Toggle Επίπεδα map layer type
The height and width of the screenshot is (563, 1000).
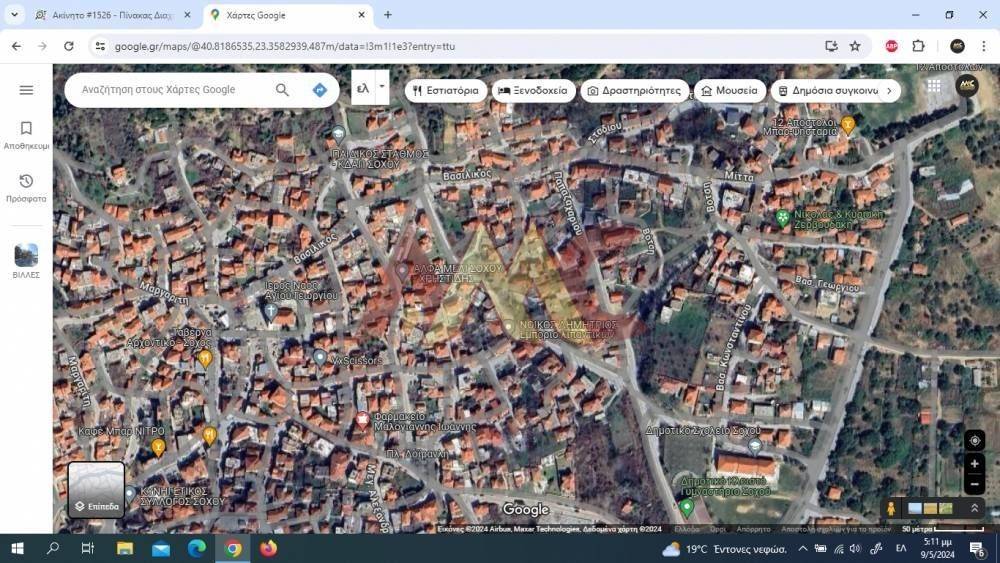pyautogui.click(x=96, y=490)
